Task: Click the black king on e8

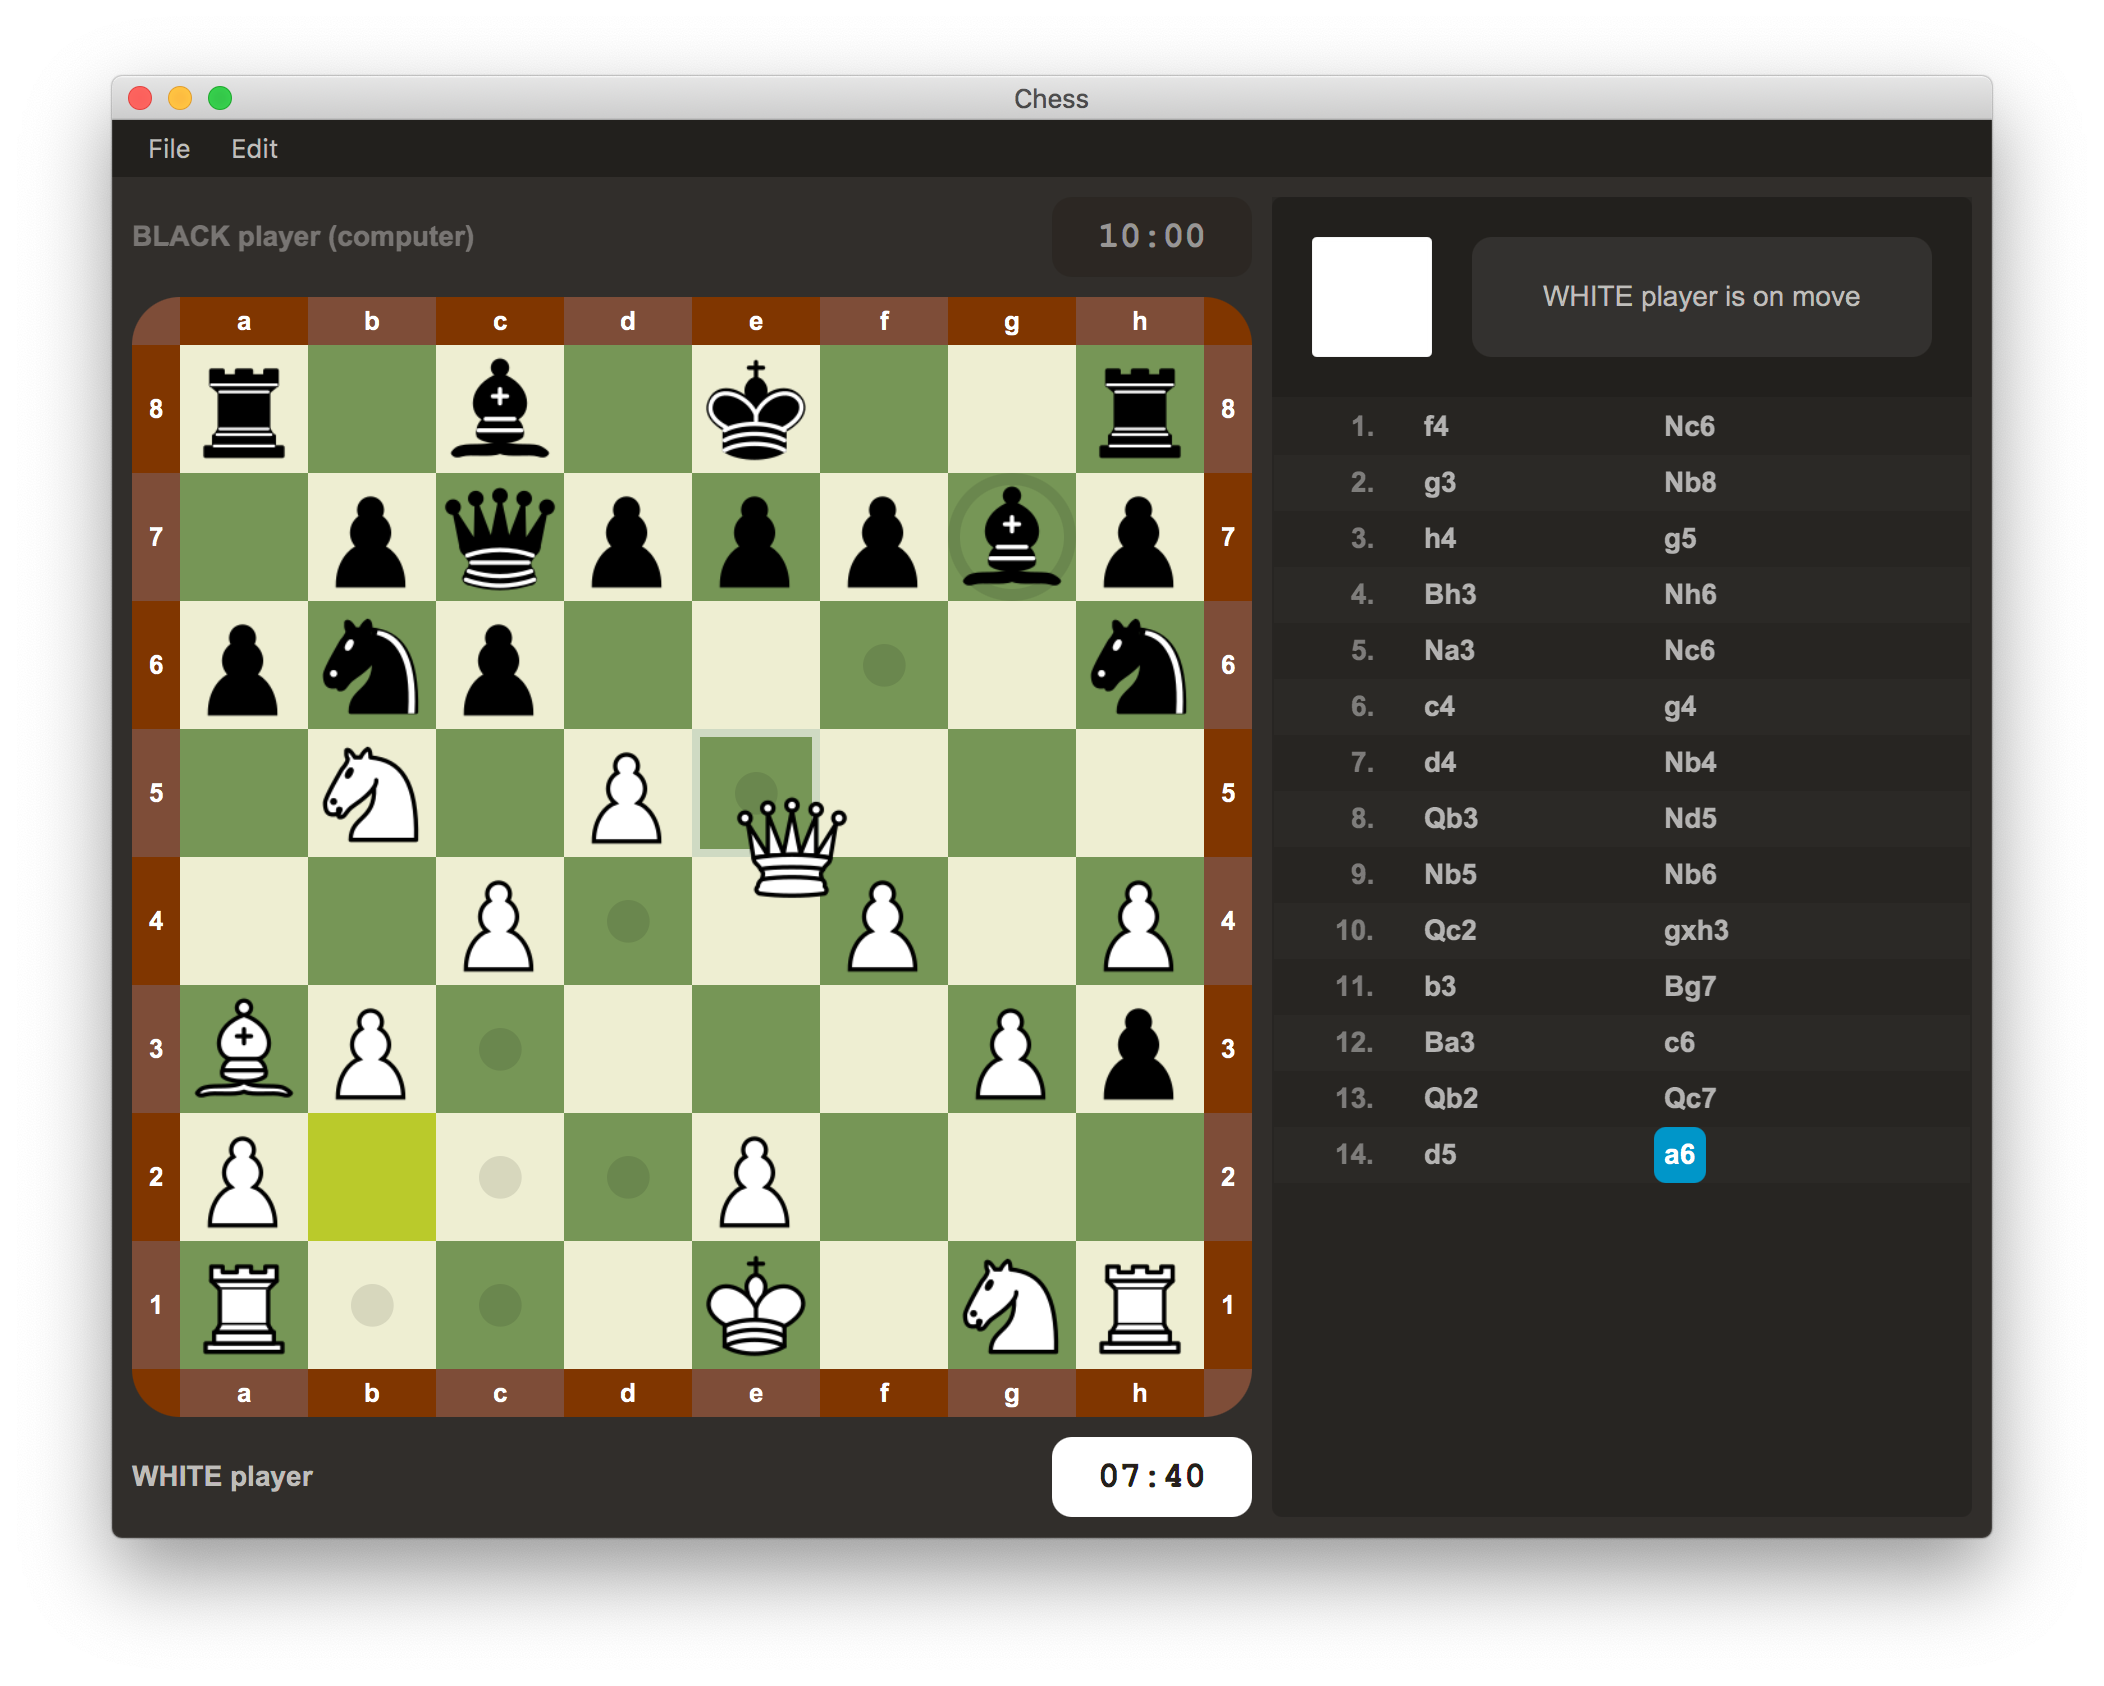Action: click(755, 410)
